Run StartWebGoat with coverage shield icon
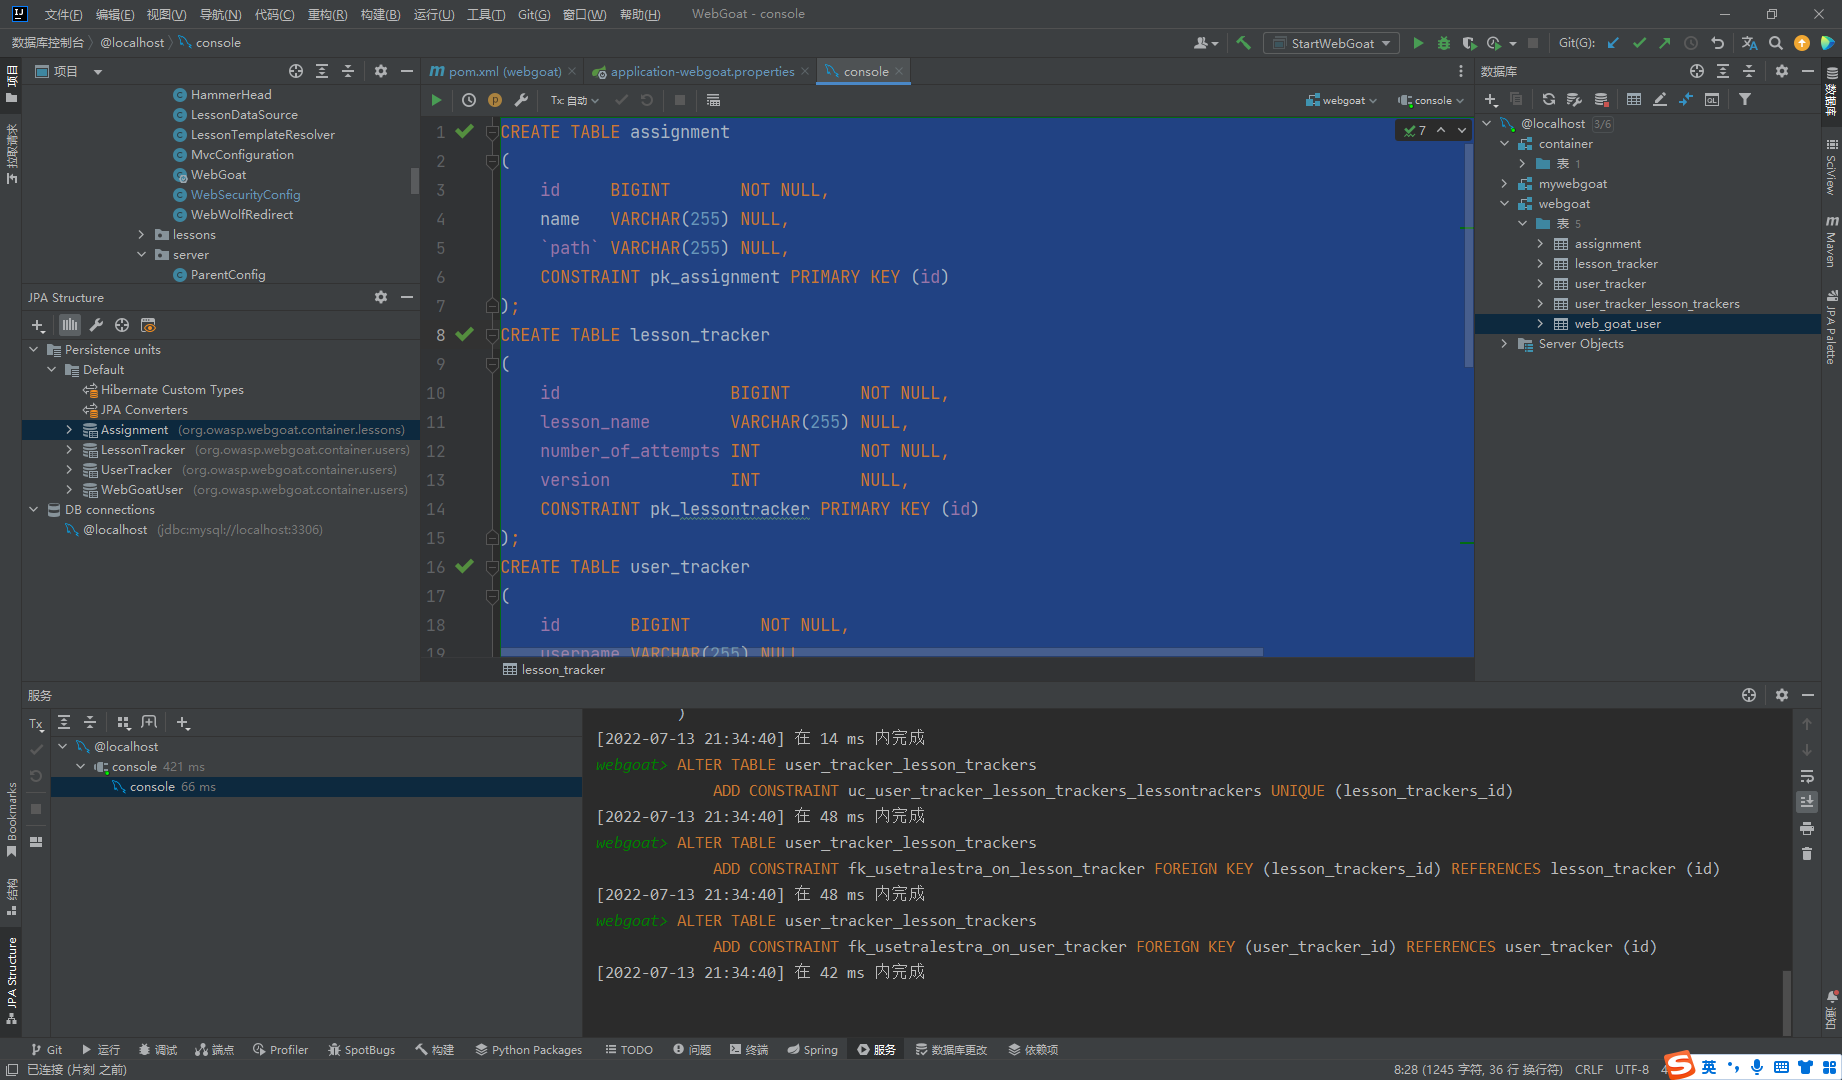 click(x=1469, y=43)
